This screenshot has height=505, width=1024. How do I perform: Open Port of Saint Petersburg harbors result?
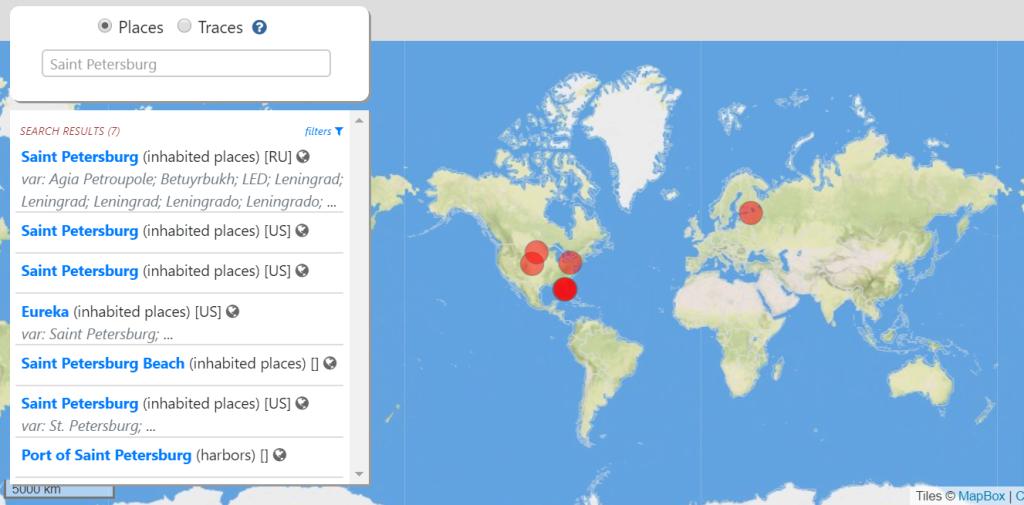coord(106,455)
